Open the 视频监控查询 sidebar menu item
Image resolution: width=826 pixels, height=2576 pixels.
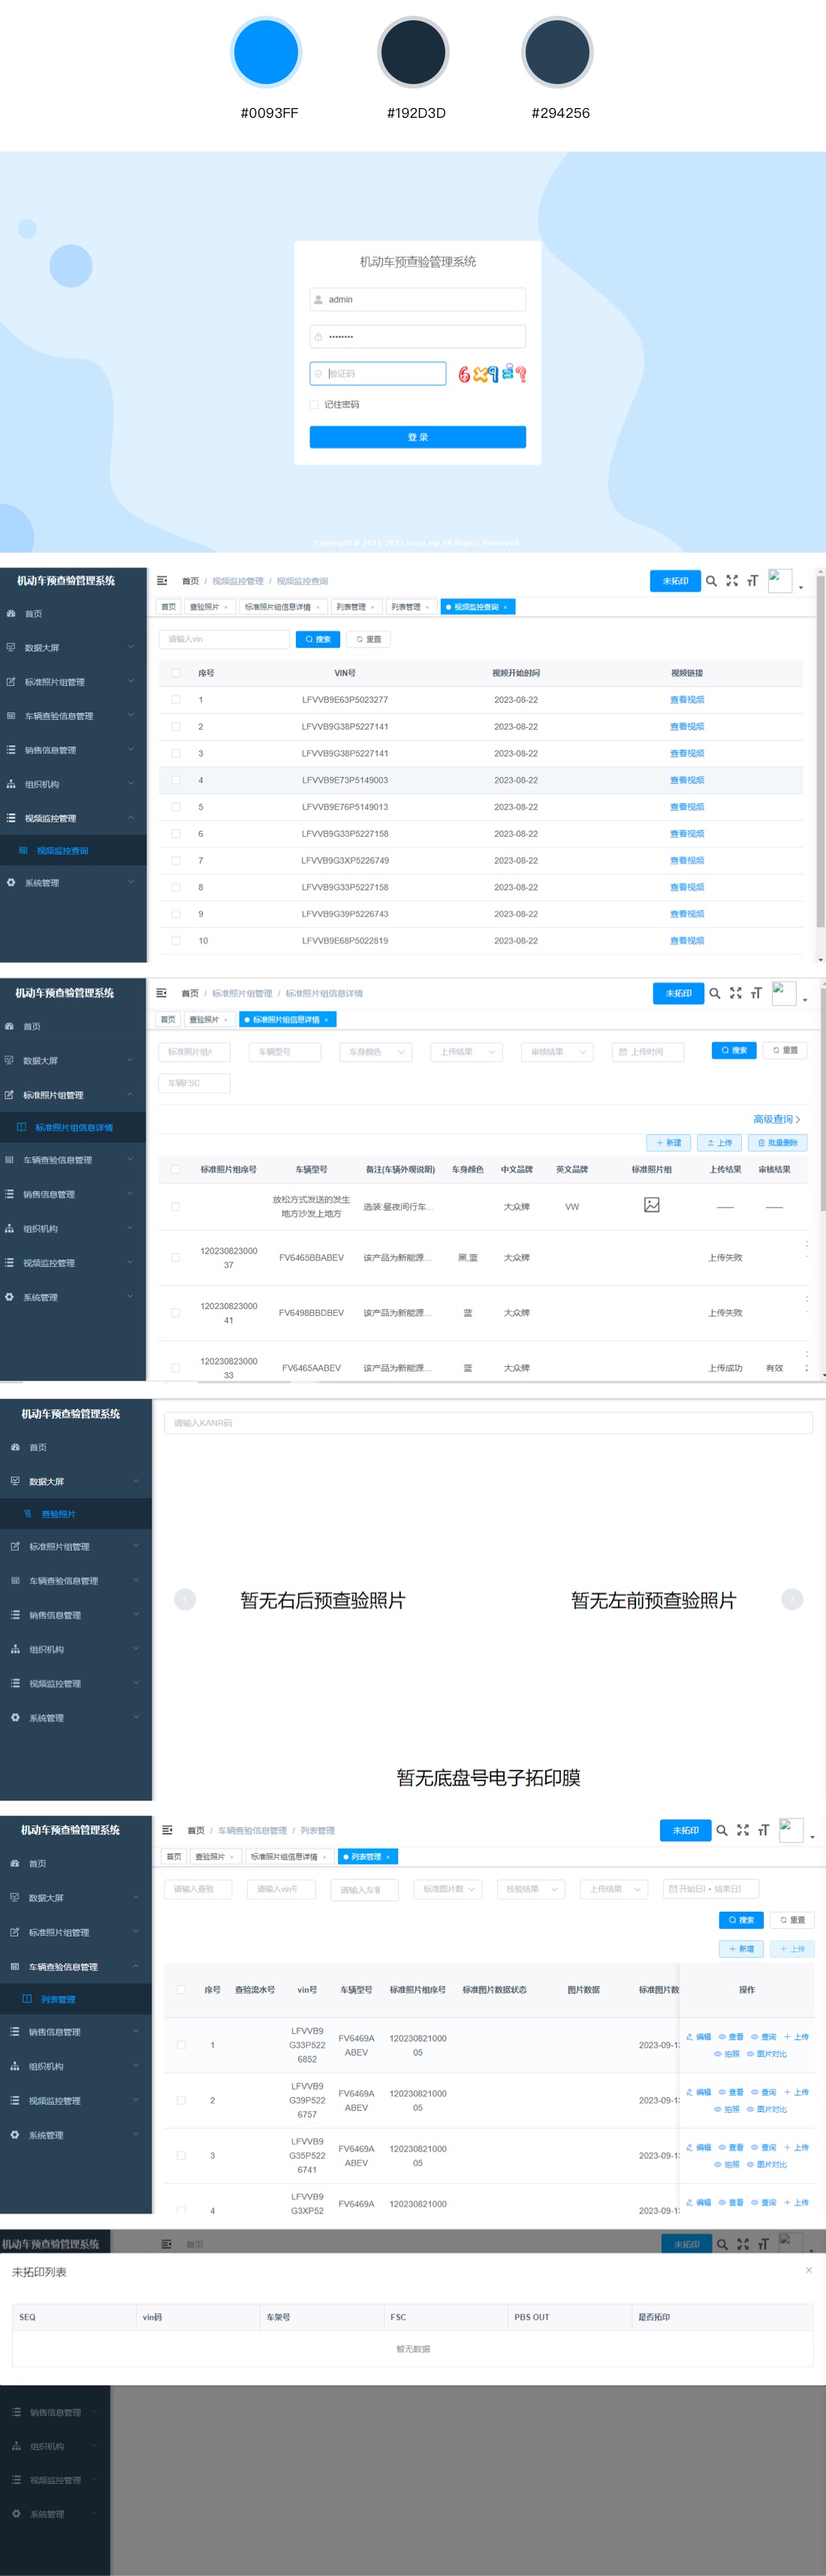point(62,851)
